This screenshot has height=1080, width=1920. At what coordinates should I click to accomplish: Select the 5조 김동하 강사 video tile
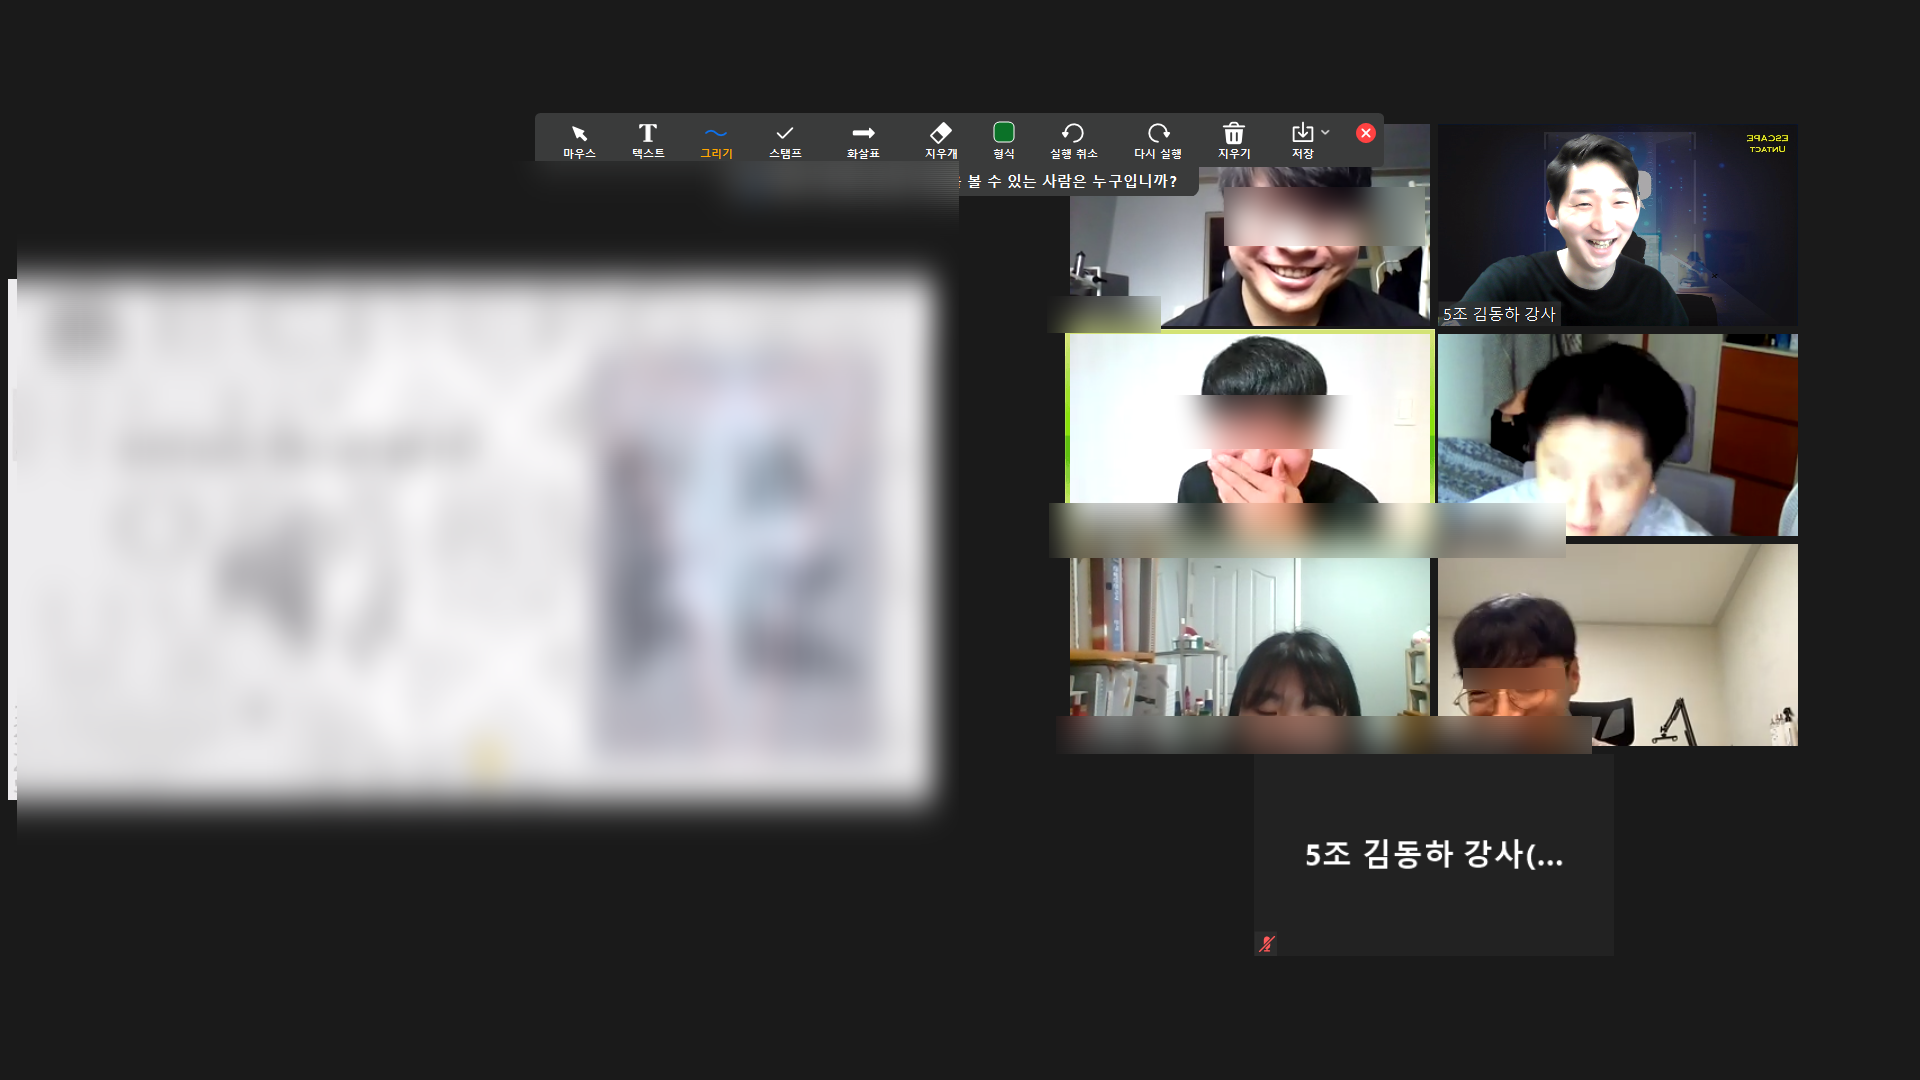coord(1618,224)
